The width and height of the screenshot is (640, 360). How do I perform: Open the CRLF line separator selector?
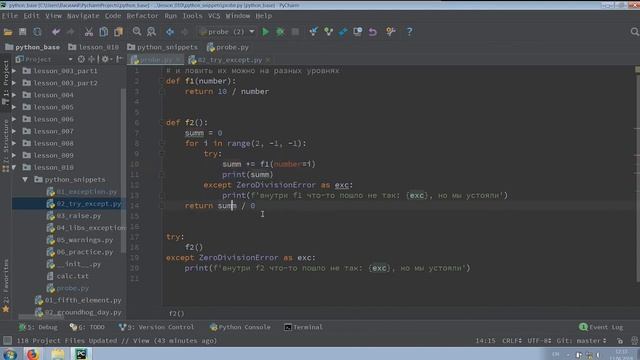[x=512, y=340]
